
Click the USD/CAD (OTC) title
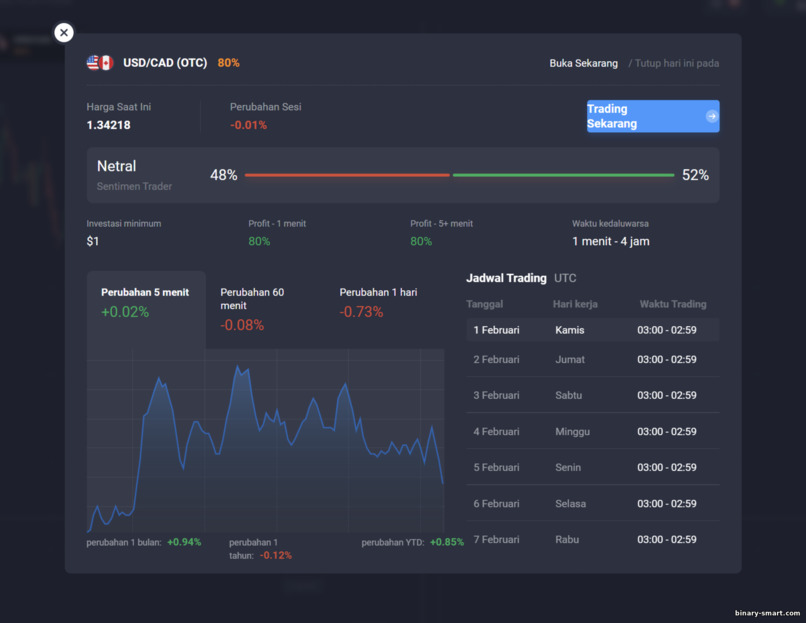(165, 63)
